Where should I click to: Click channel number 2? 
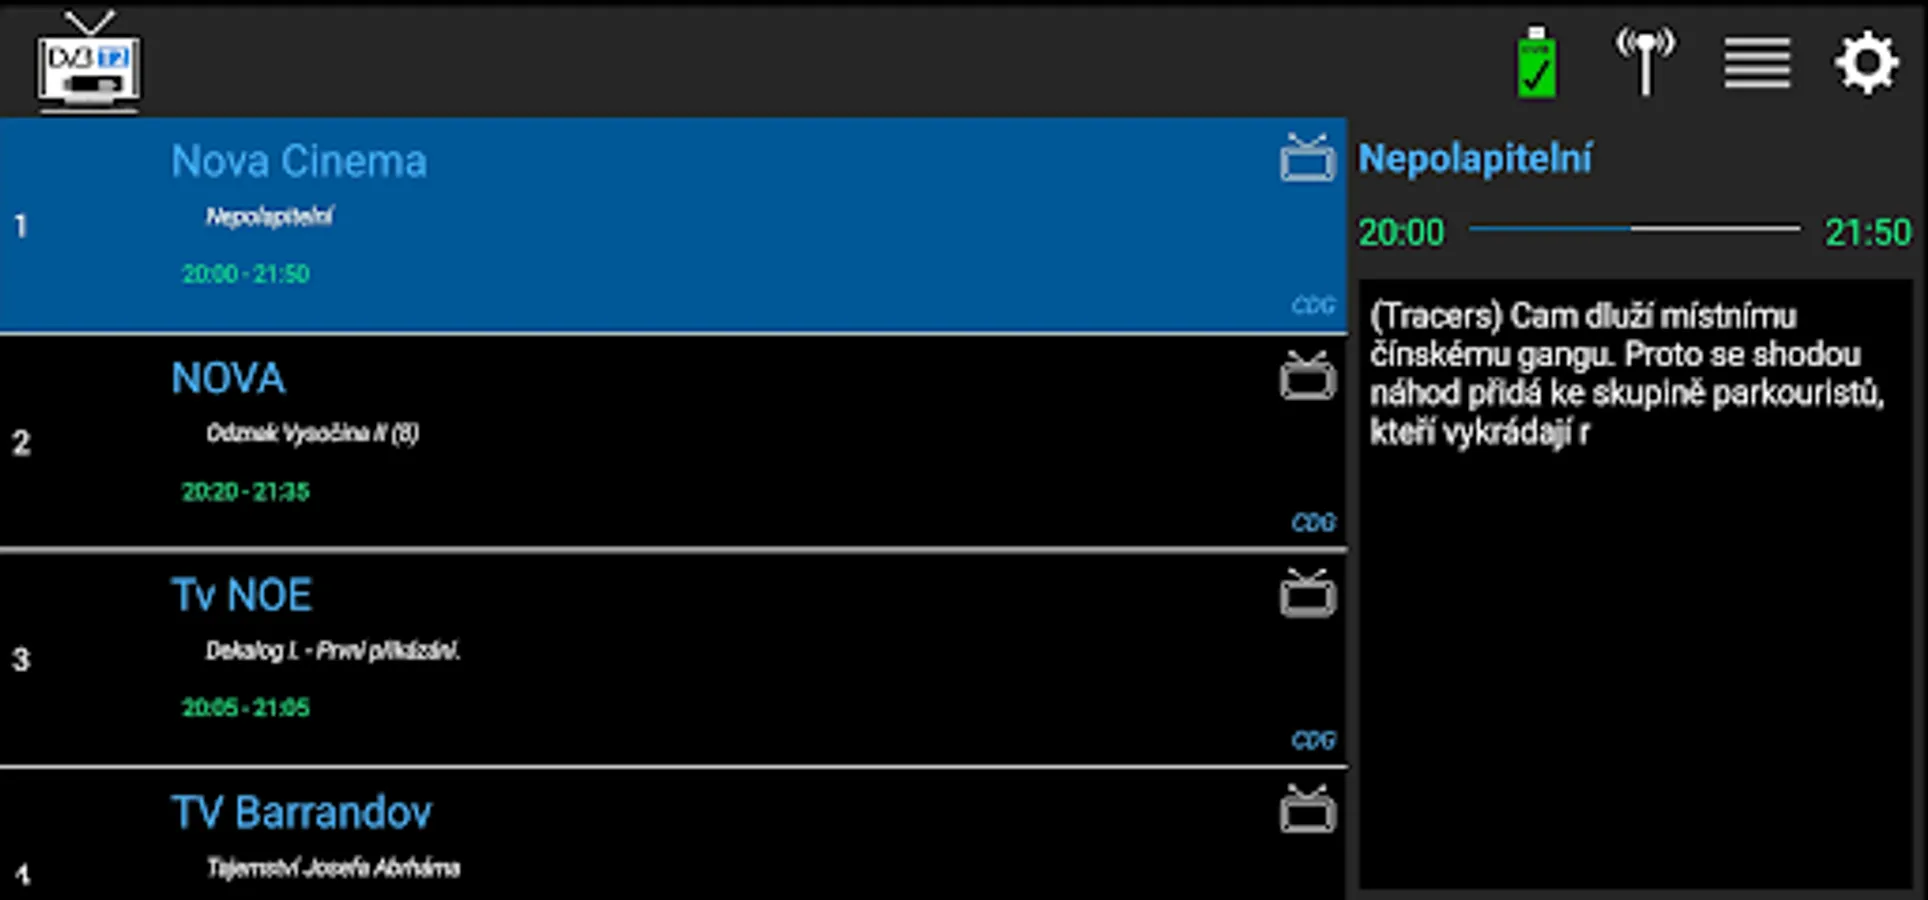pos(21,443)
